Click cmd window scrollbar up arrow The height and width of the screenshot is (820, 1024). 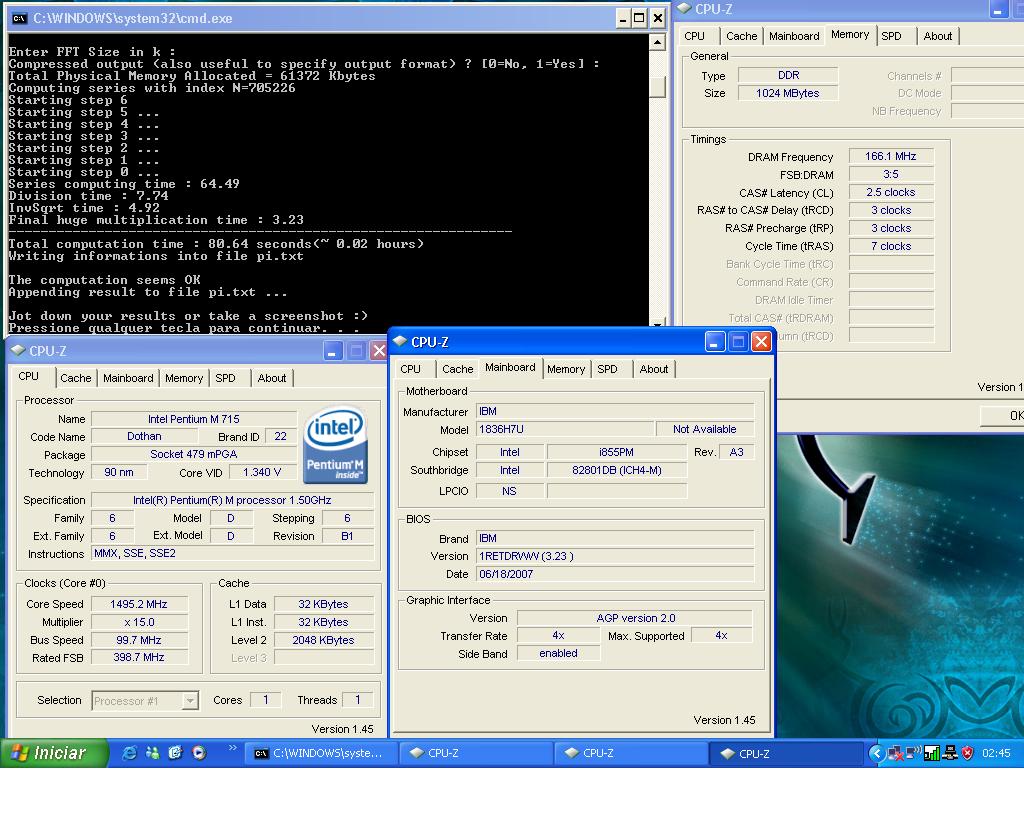point(657,43)
